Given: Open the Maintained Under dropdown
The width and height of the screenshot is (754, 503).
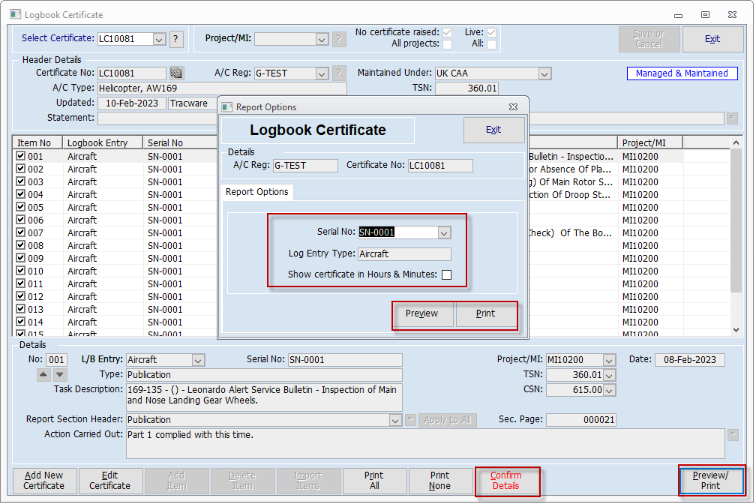Looking at the screenshot, I should pyautogui.click(x=544, y=74).
